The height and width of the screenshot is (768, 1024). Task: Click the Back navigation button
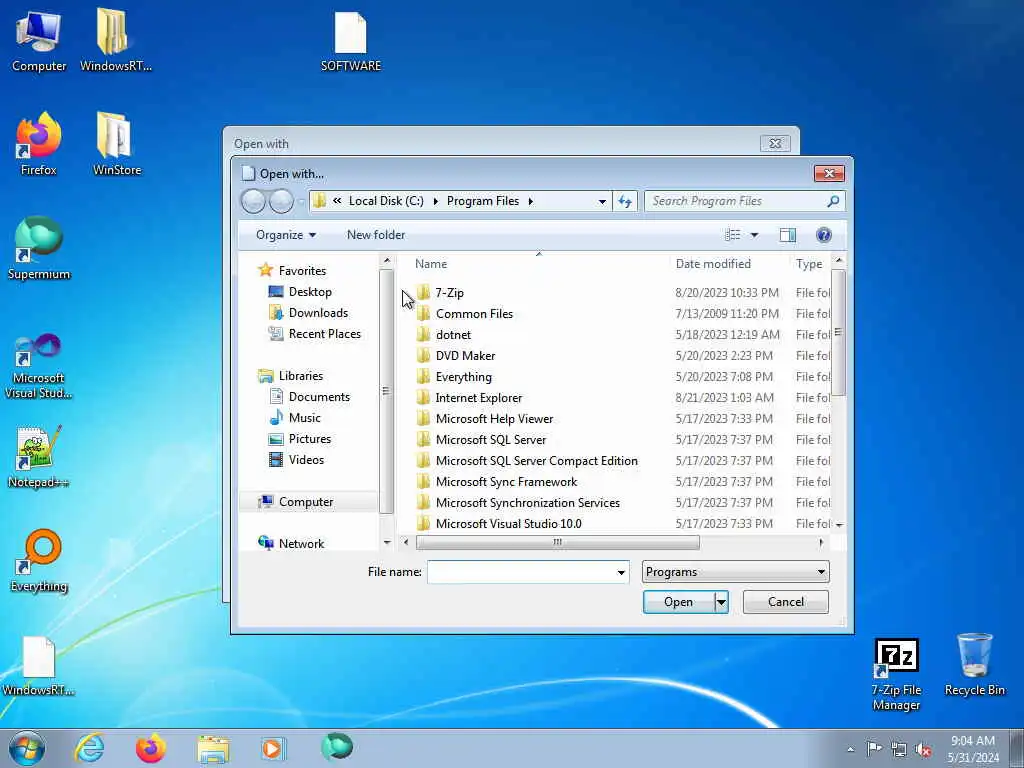(x=253, y=201)
